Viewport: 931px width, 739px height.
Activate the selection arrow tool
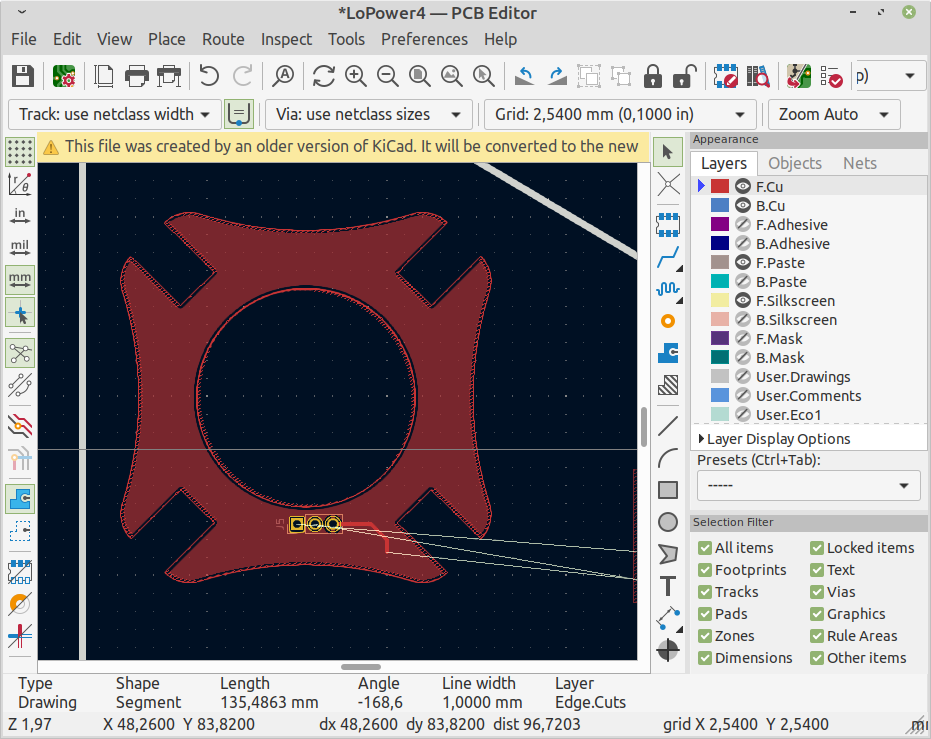668,151
